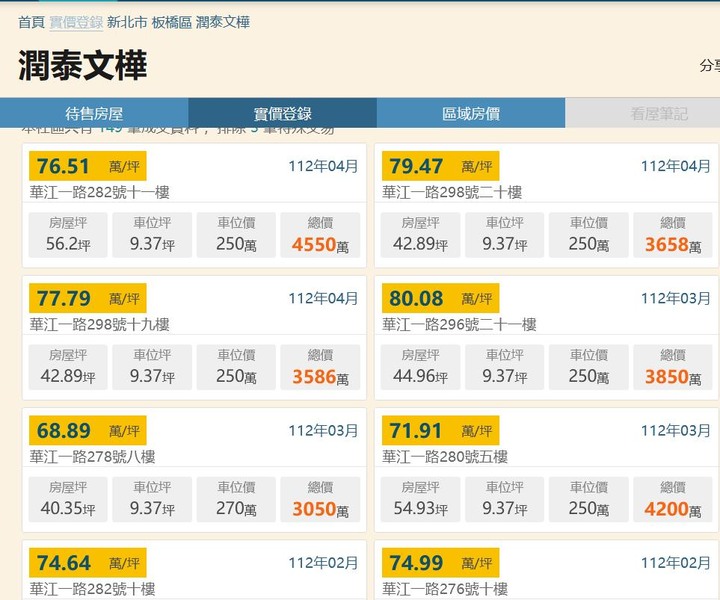This screenshot has height=600, width=720.
Task: Open the 分享 share button
Action: click(x=709, y=66)
